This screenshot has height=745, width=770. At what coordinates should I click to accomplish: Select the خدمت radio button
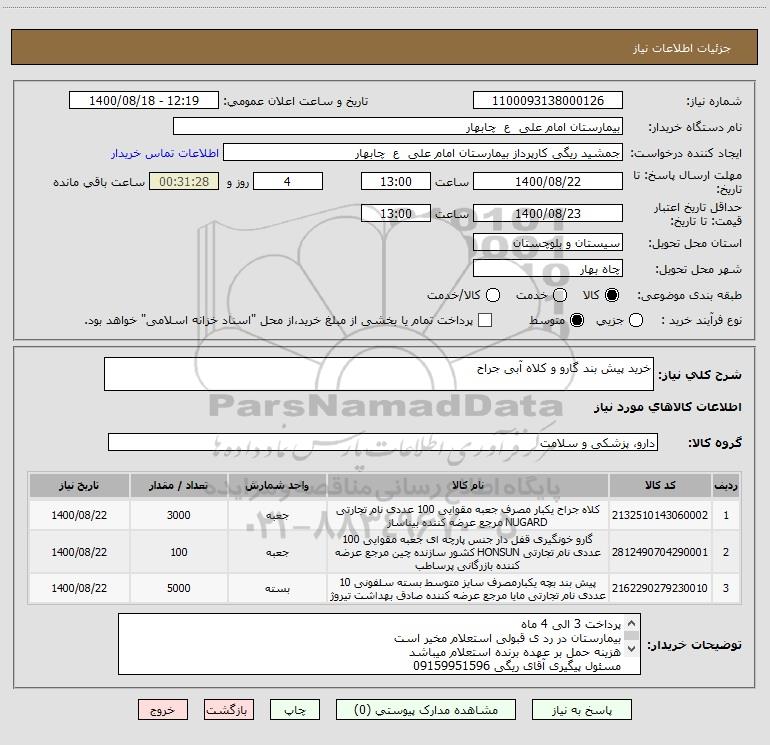[560, 295]
